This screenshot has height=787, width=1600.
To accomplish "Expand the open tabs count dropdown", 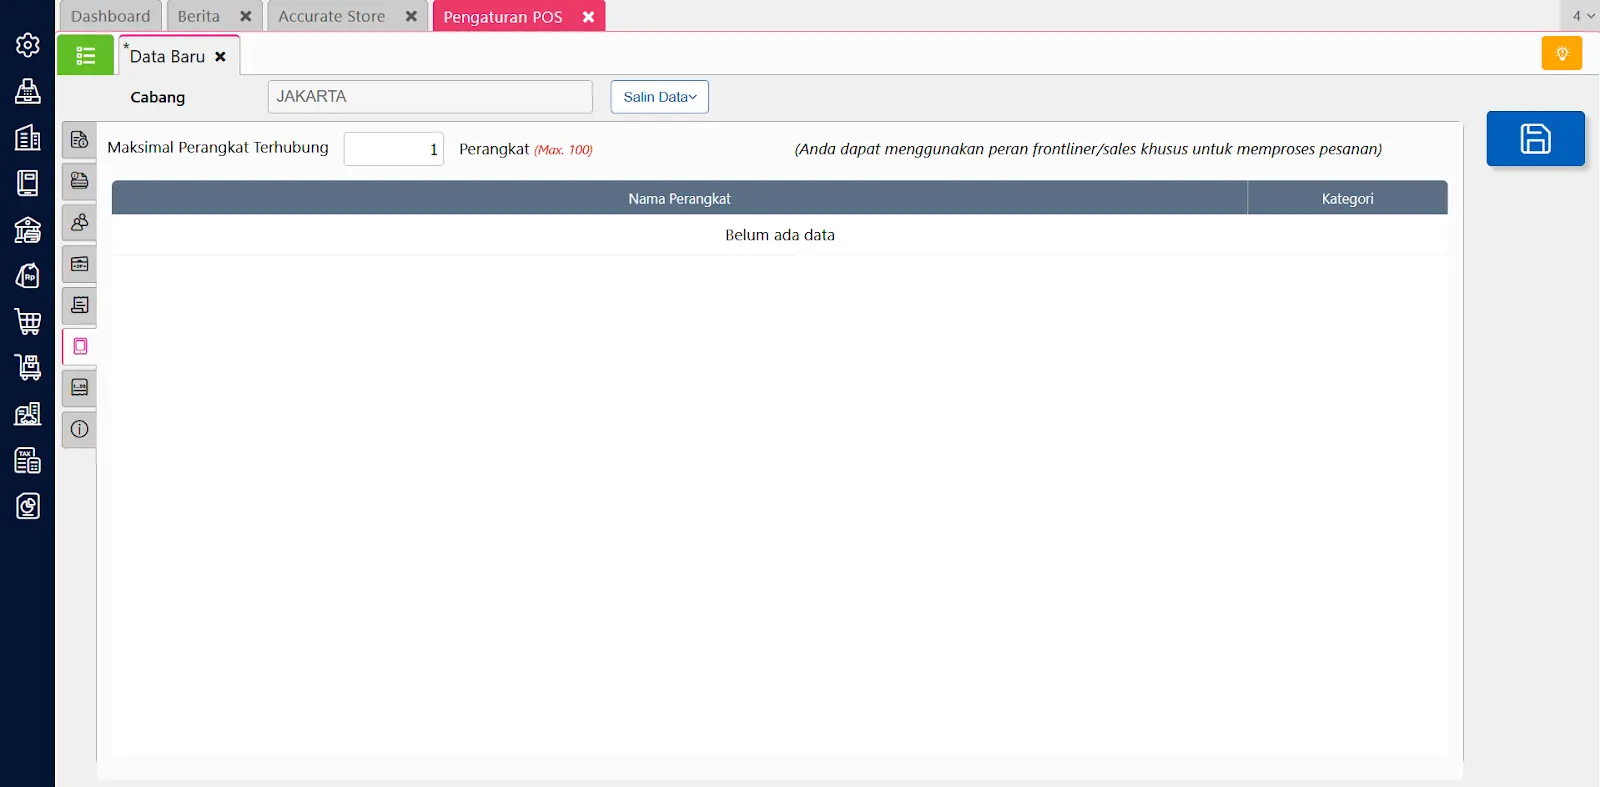I will [x=1582, y=16].
